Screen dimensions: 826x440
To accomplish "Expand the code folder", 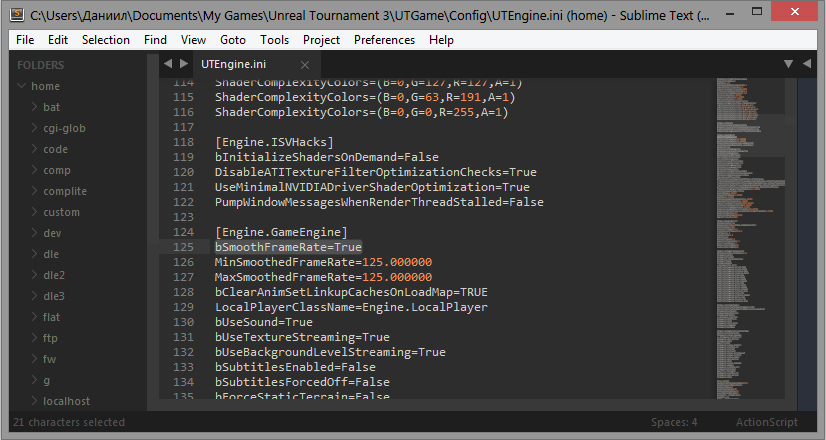I will point(34,149).
